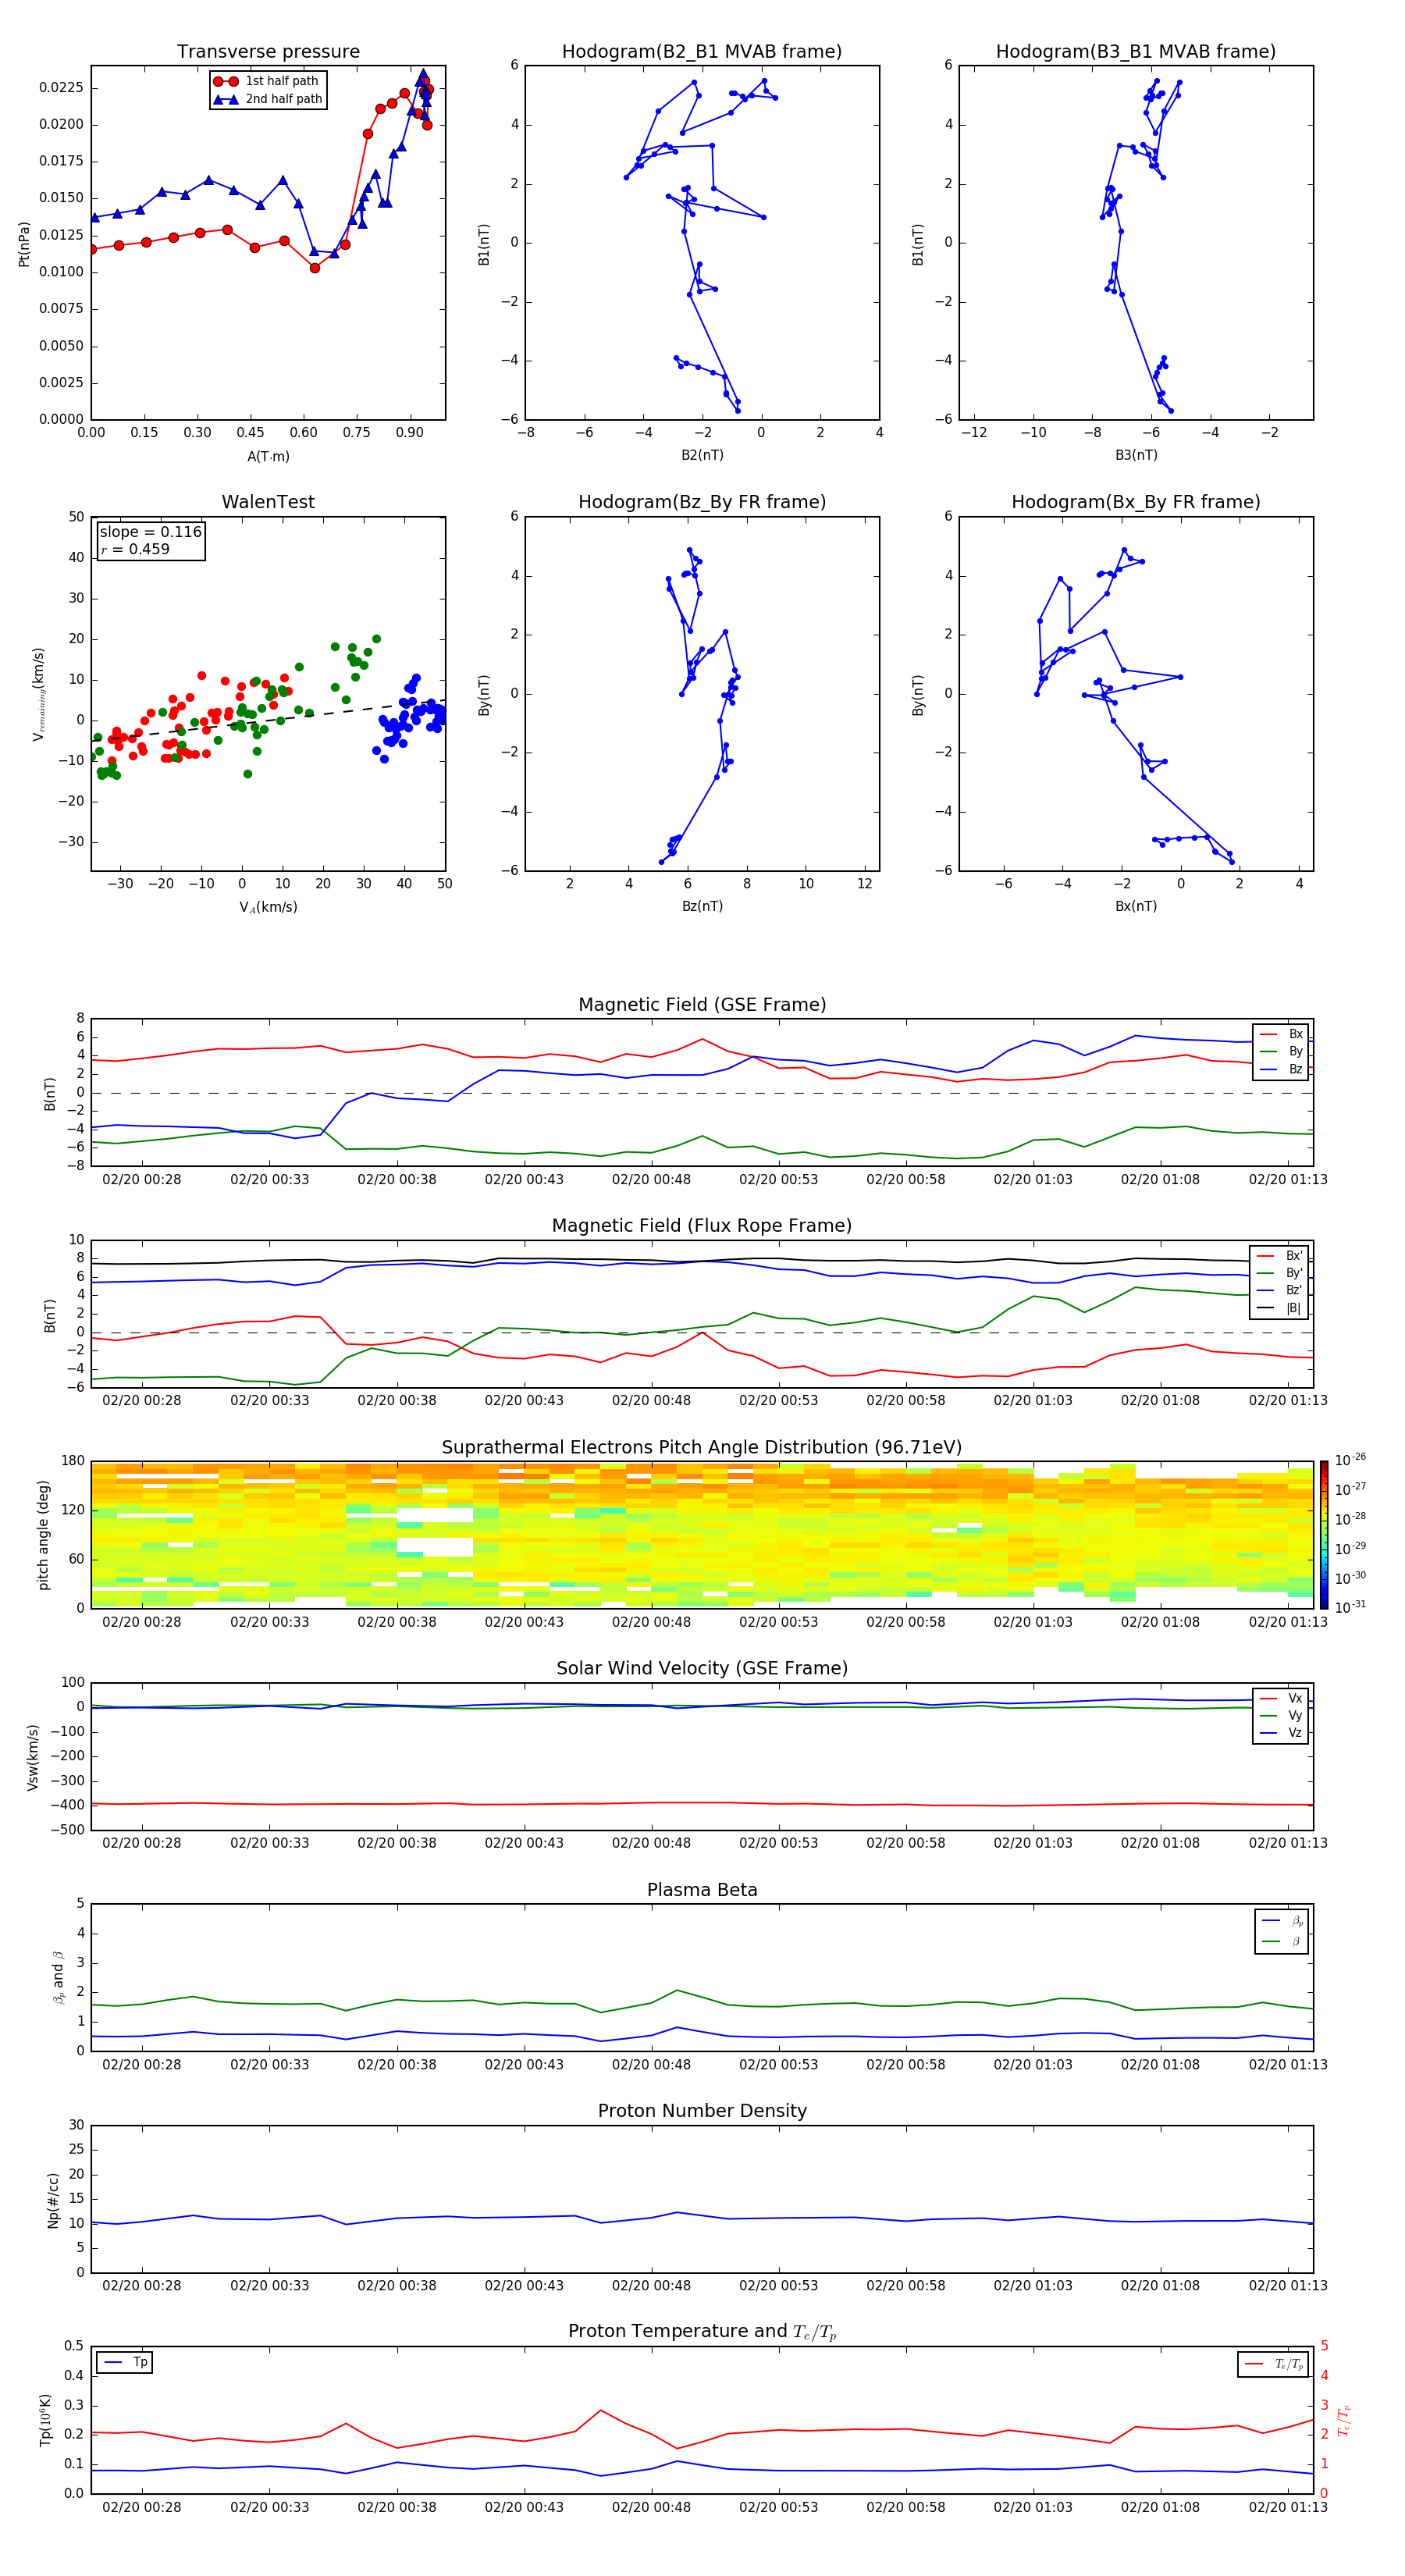Click the '1st half path' legend entry
The image size is (1405, 2576).
[266, 81]
